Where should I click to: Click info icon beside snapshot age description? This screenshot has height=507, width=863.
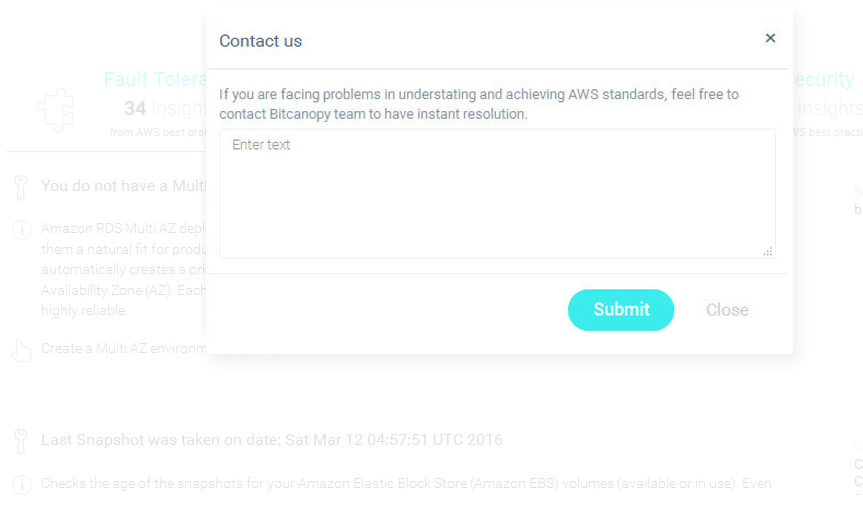click(x=21, y=485)
